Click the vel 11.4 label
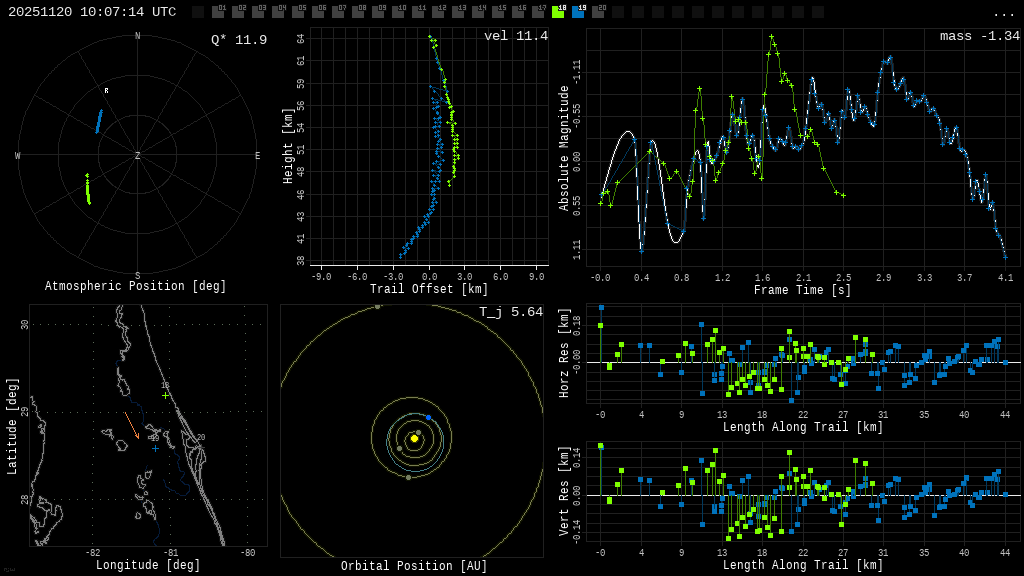1024x576 pixels. click(x=515, y=37)
